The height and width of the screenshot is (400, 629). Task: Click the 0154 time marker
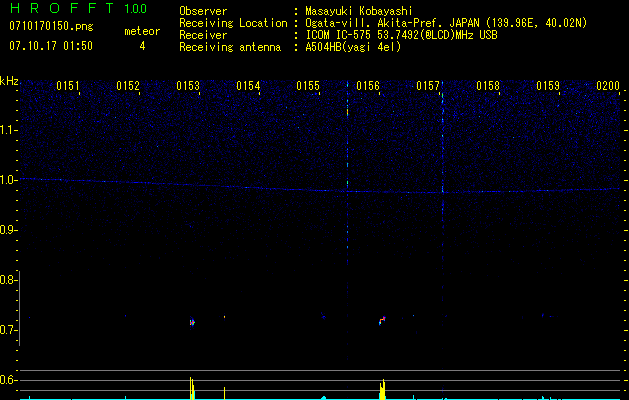(x=248, y=86)
